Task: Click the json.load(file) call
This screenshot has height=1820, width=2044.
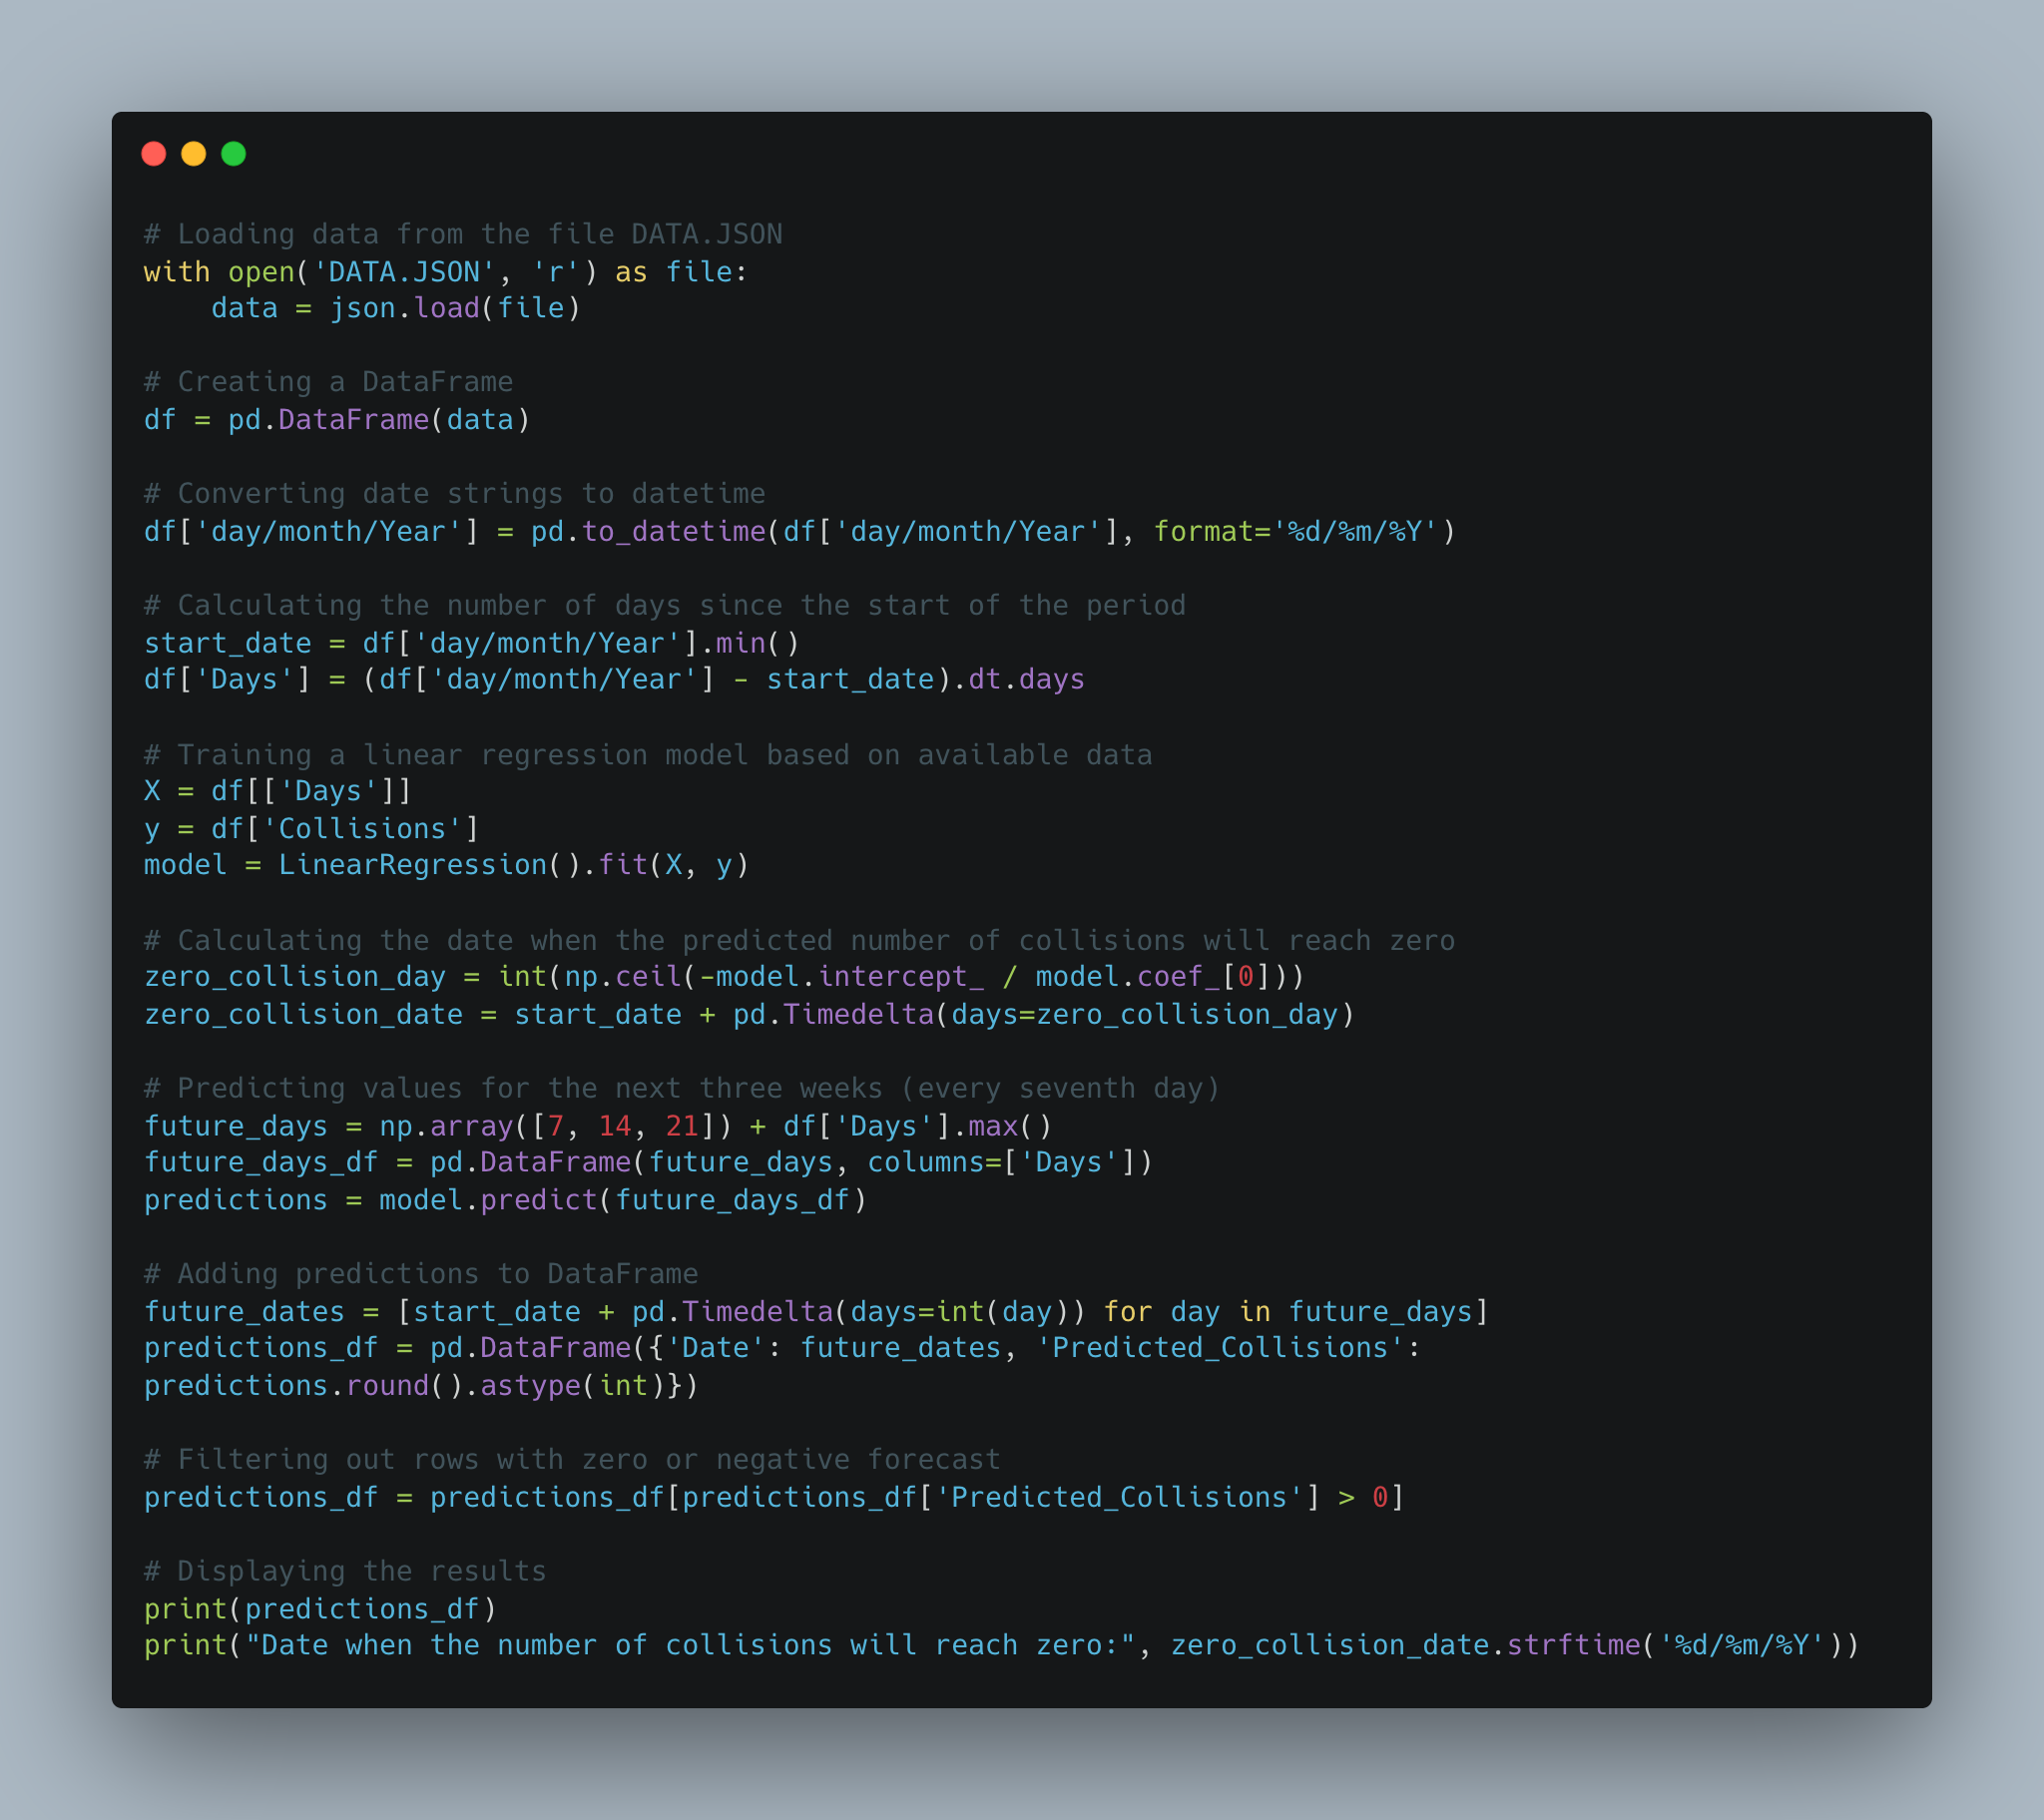Action: [455, 308]
